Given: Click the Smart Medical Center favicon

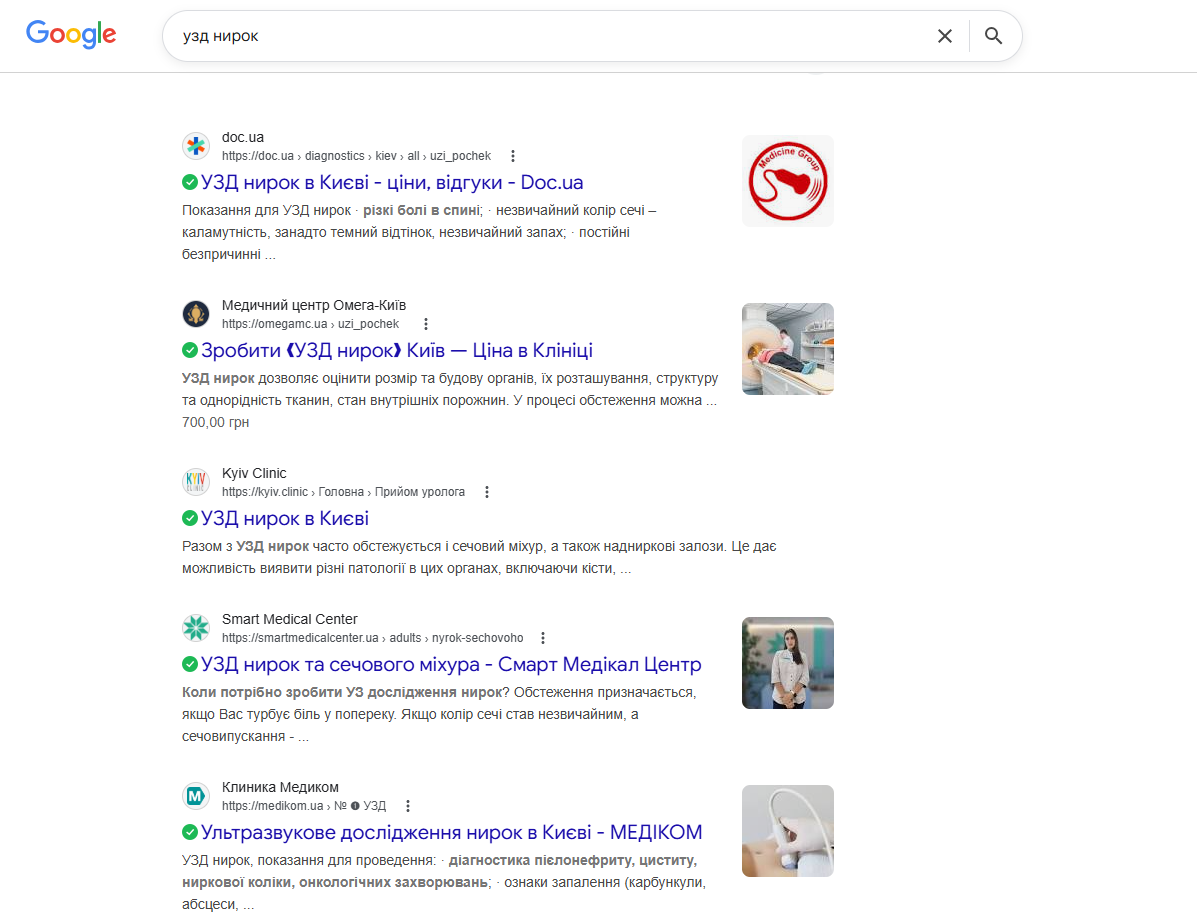Looking at the screenshot, I should tap(196, 627).
